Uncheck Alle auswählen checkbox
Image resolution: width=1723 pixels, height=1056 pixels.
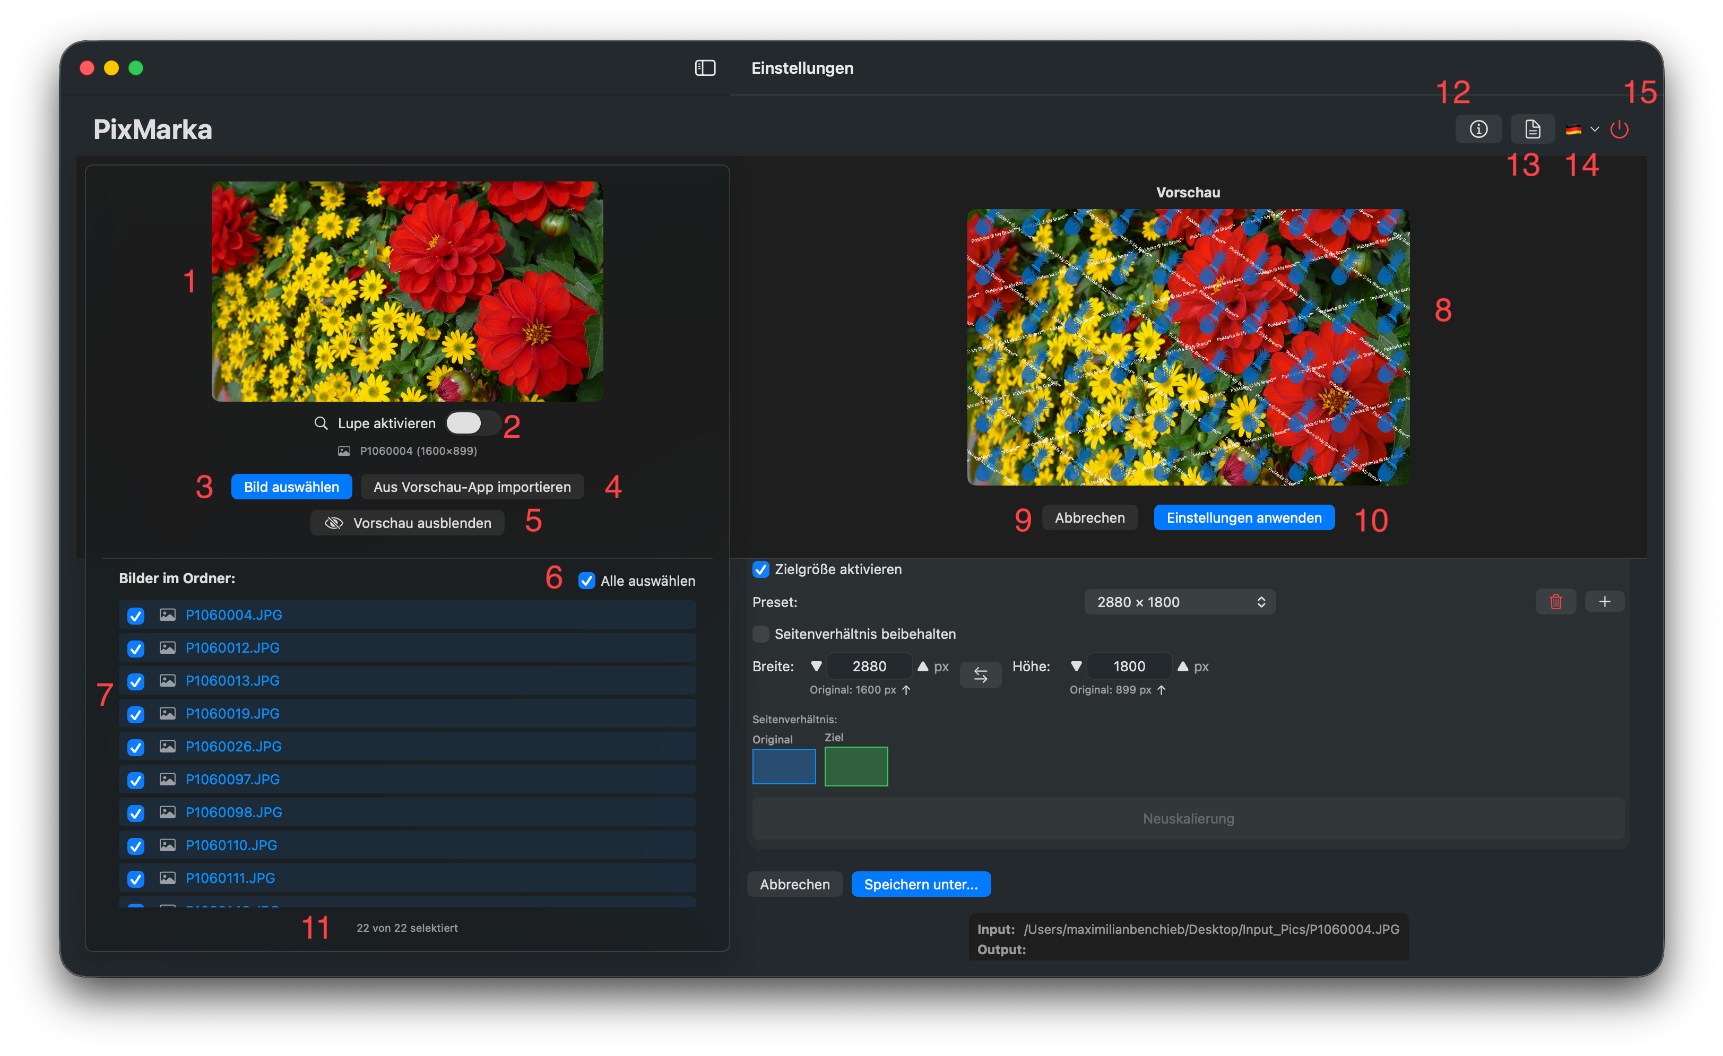pos(587,581)
